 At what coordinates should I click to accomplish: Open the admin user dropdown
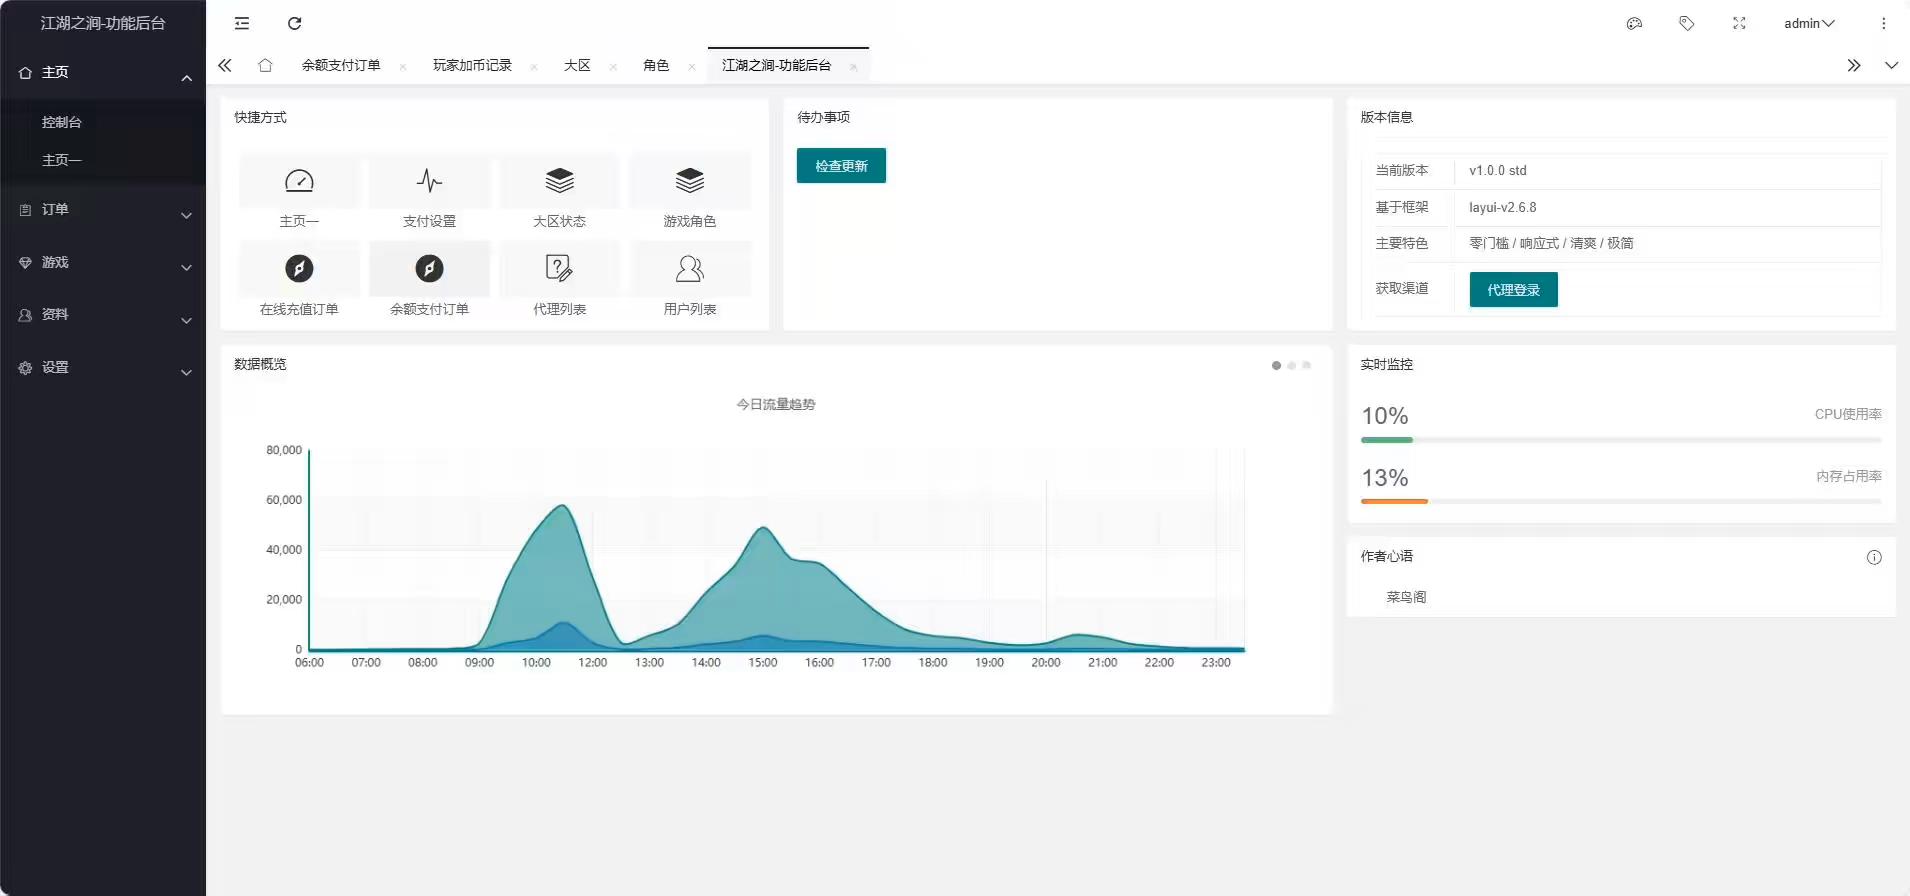[1808, 23]
